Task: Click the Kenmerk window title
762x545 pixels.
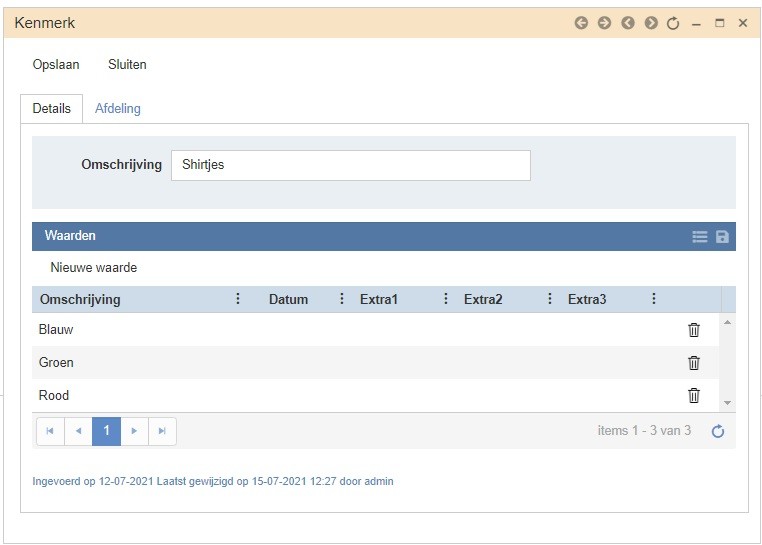Action: 45,23
